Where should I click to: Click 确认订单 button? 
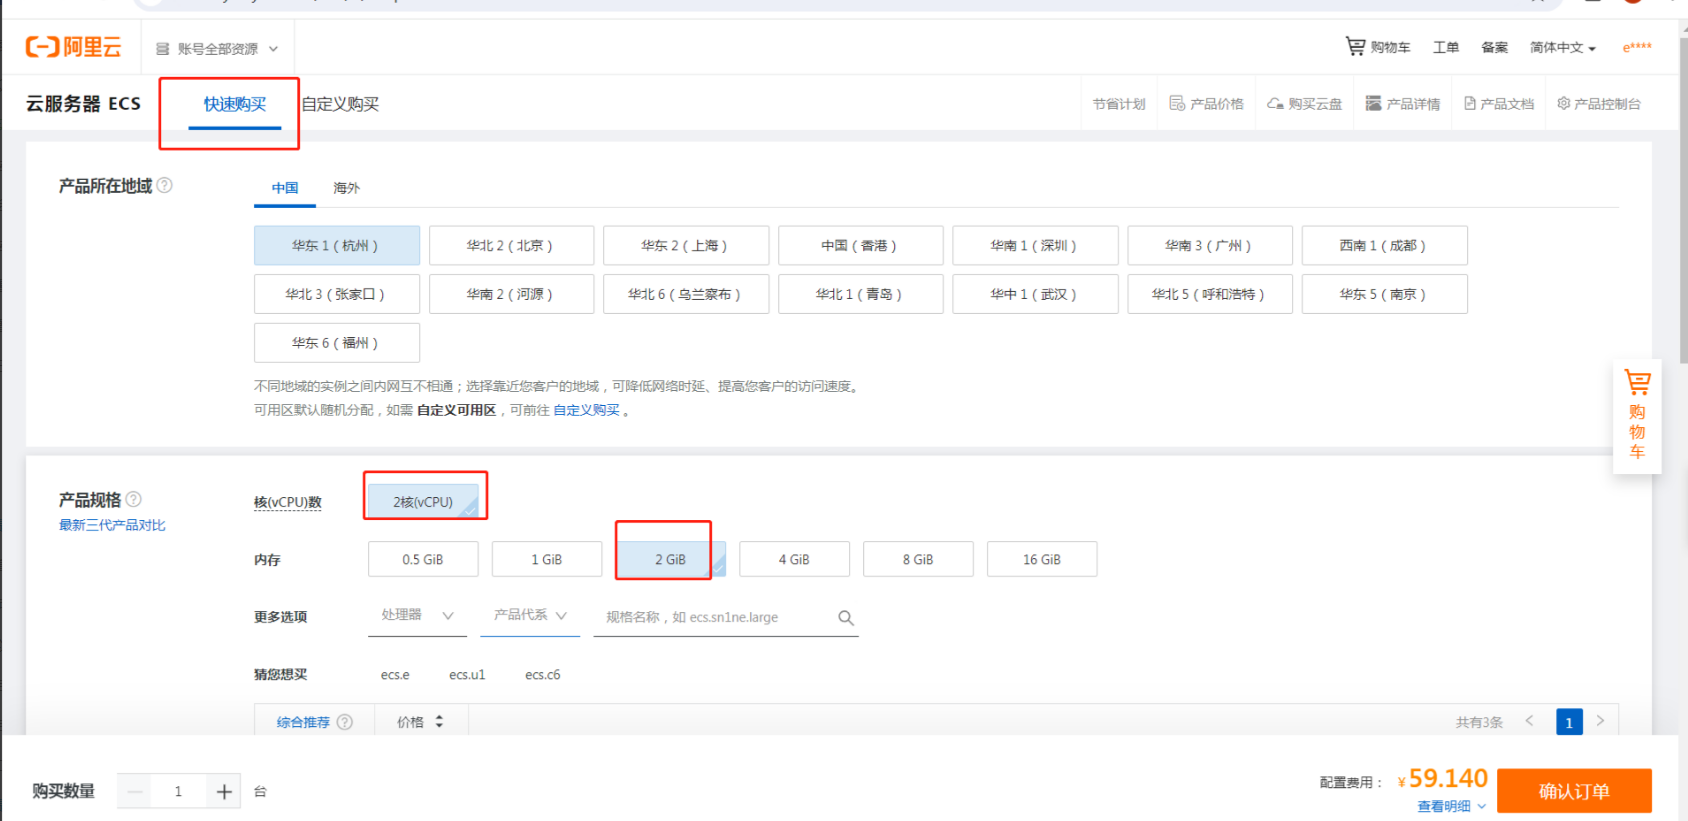[1574, 791]
